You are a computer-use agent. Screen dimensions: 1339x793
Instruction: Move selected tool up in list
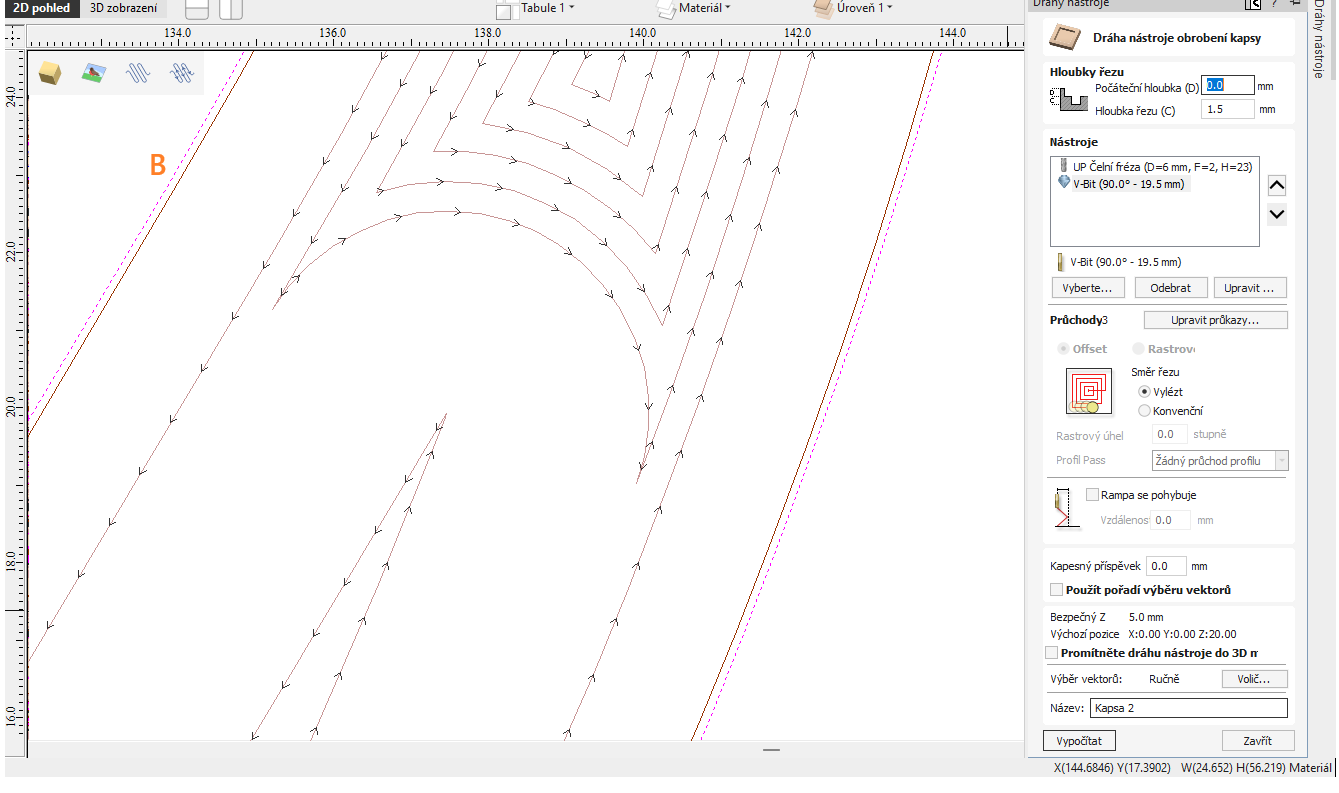tap(1276, 185)
